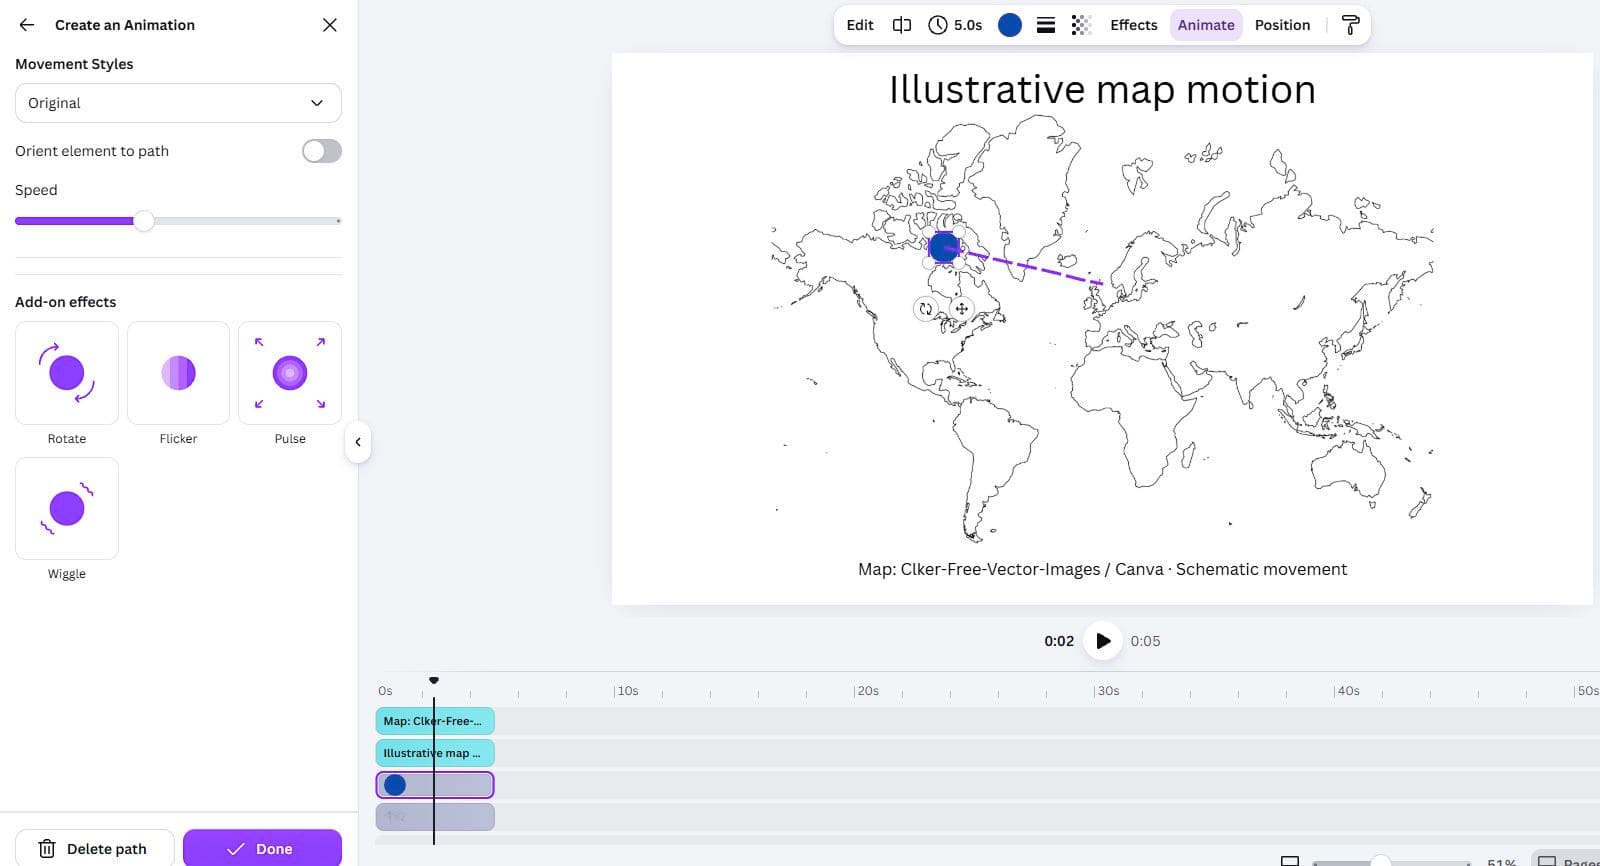Adjust the Speed slider handle
Screen dimensions: 1600x866
(x=144, y=221)
